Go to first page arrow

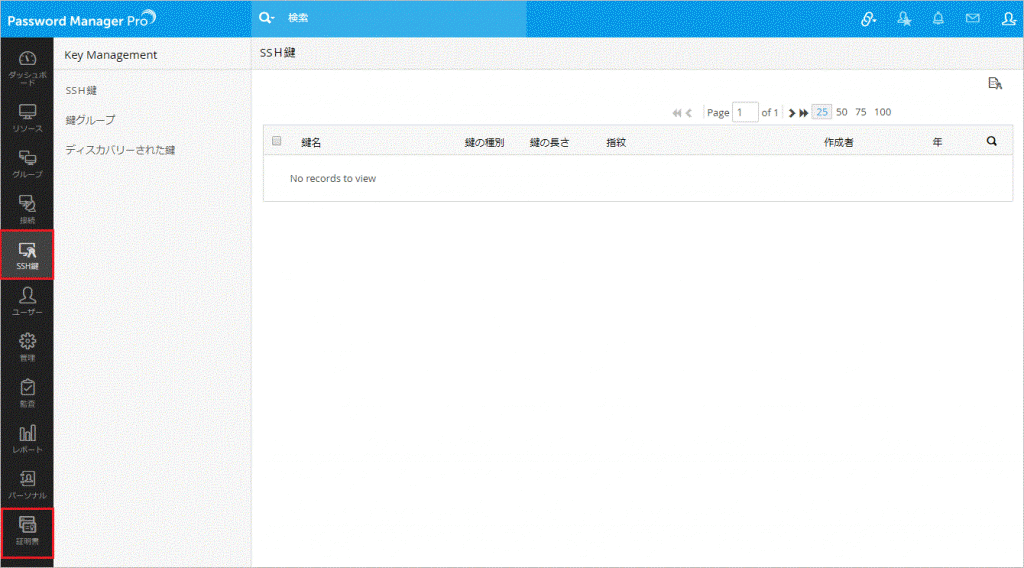click(677, 113)
